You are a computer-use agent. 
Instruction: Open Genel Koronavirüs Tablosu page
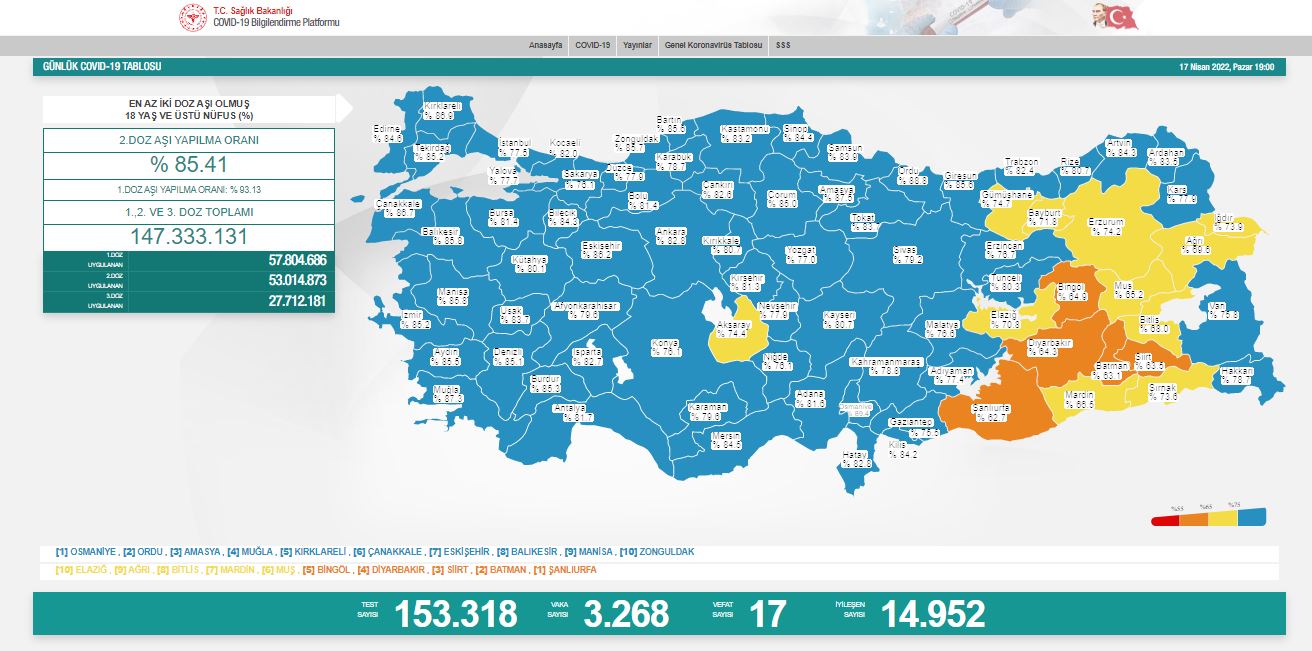pyautogui.click(x=714, y=46)
